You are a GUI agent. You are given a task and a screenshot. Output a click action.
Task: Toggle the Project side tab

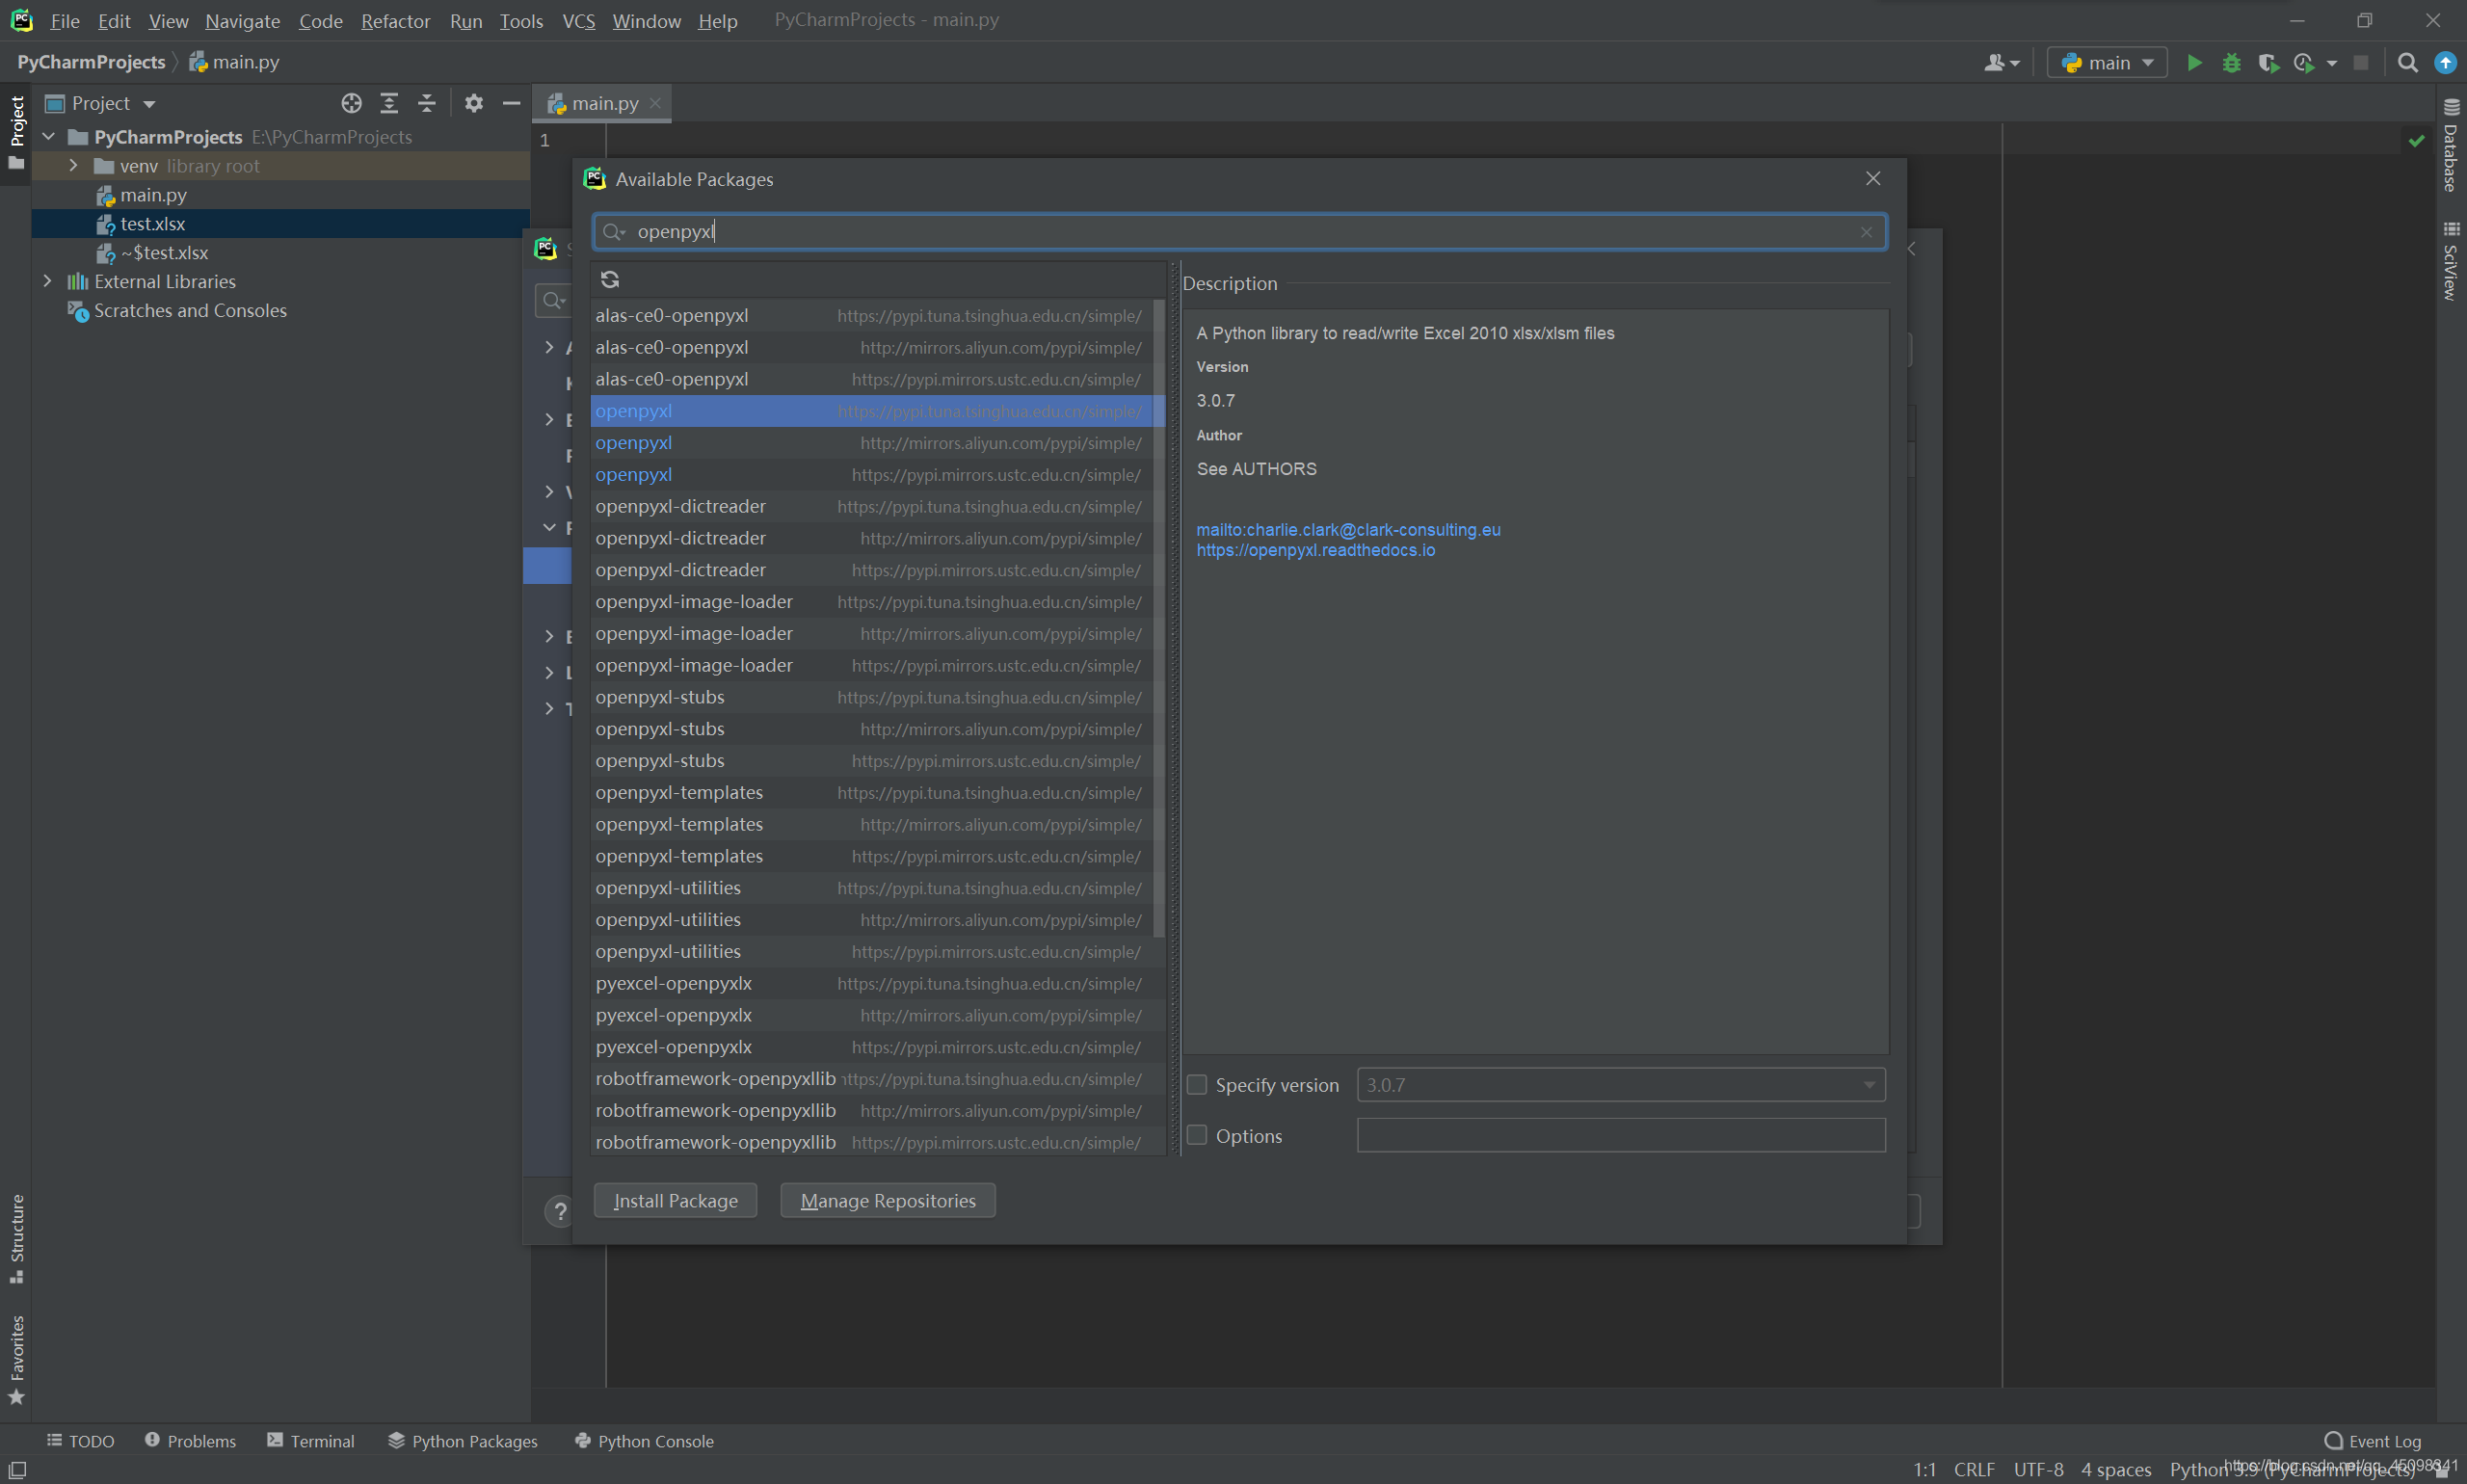(16, 132)
